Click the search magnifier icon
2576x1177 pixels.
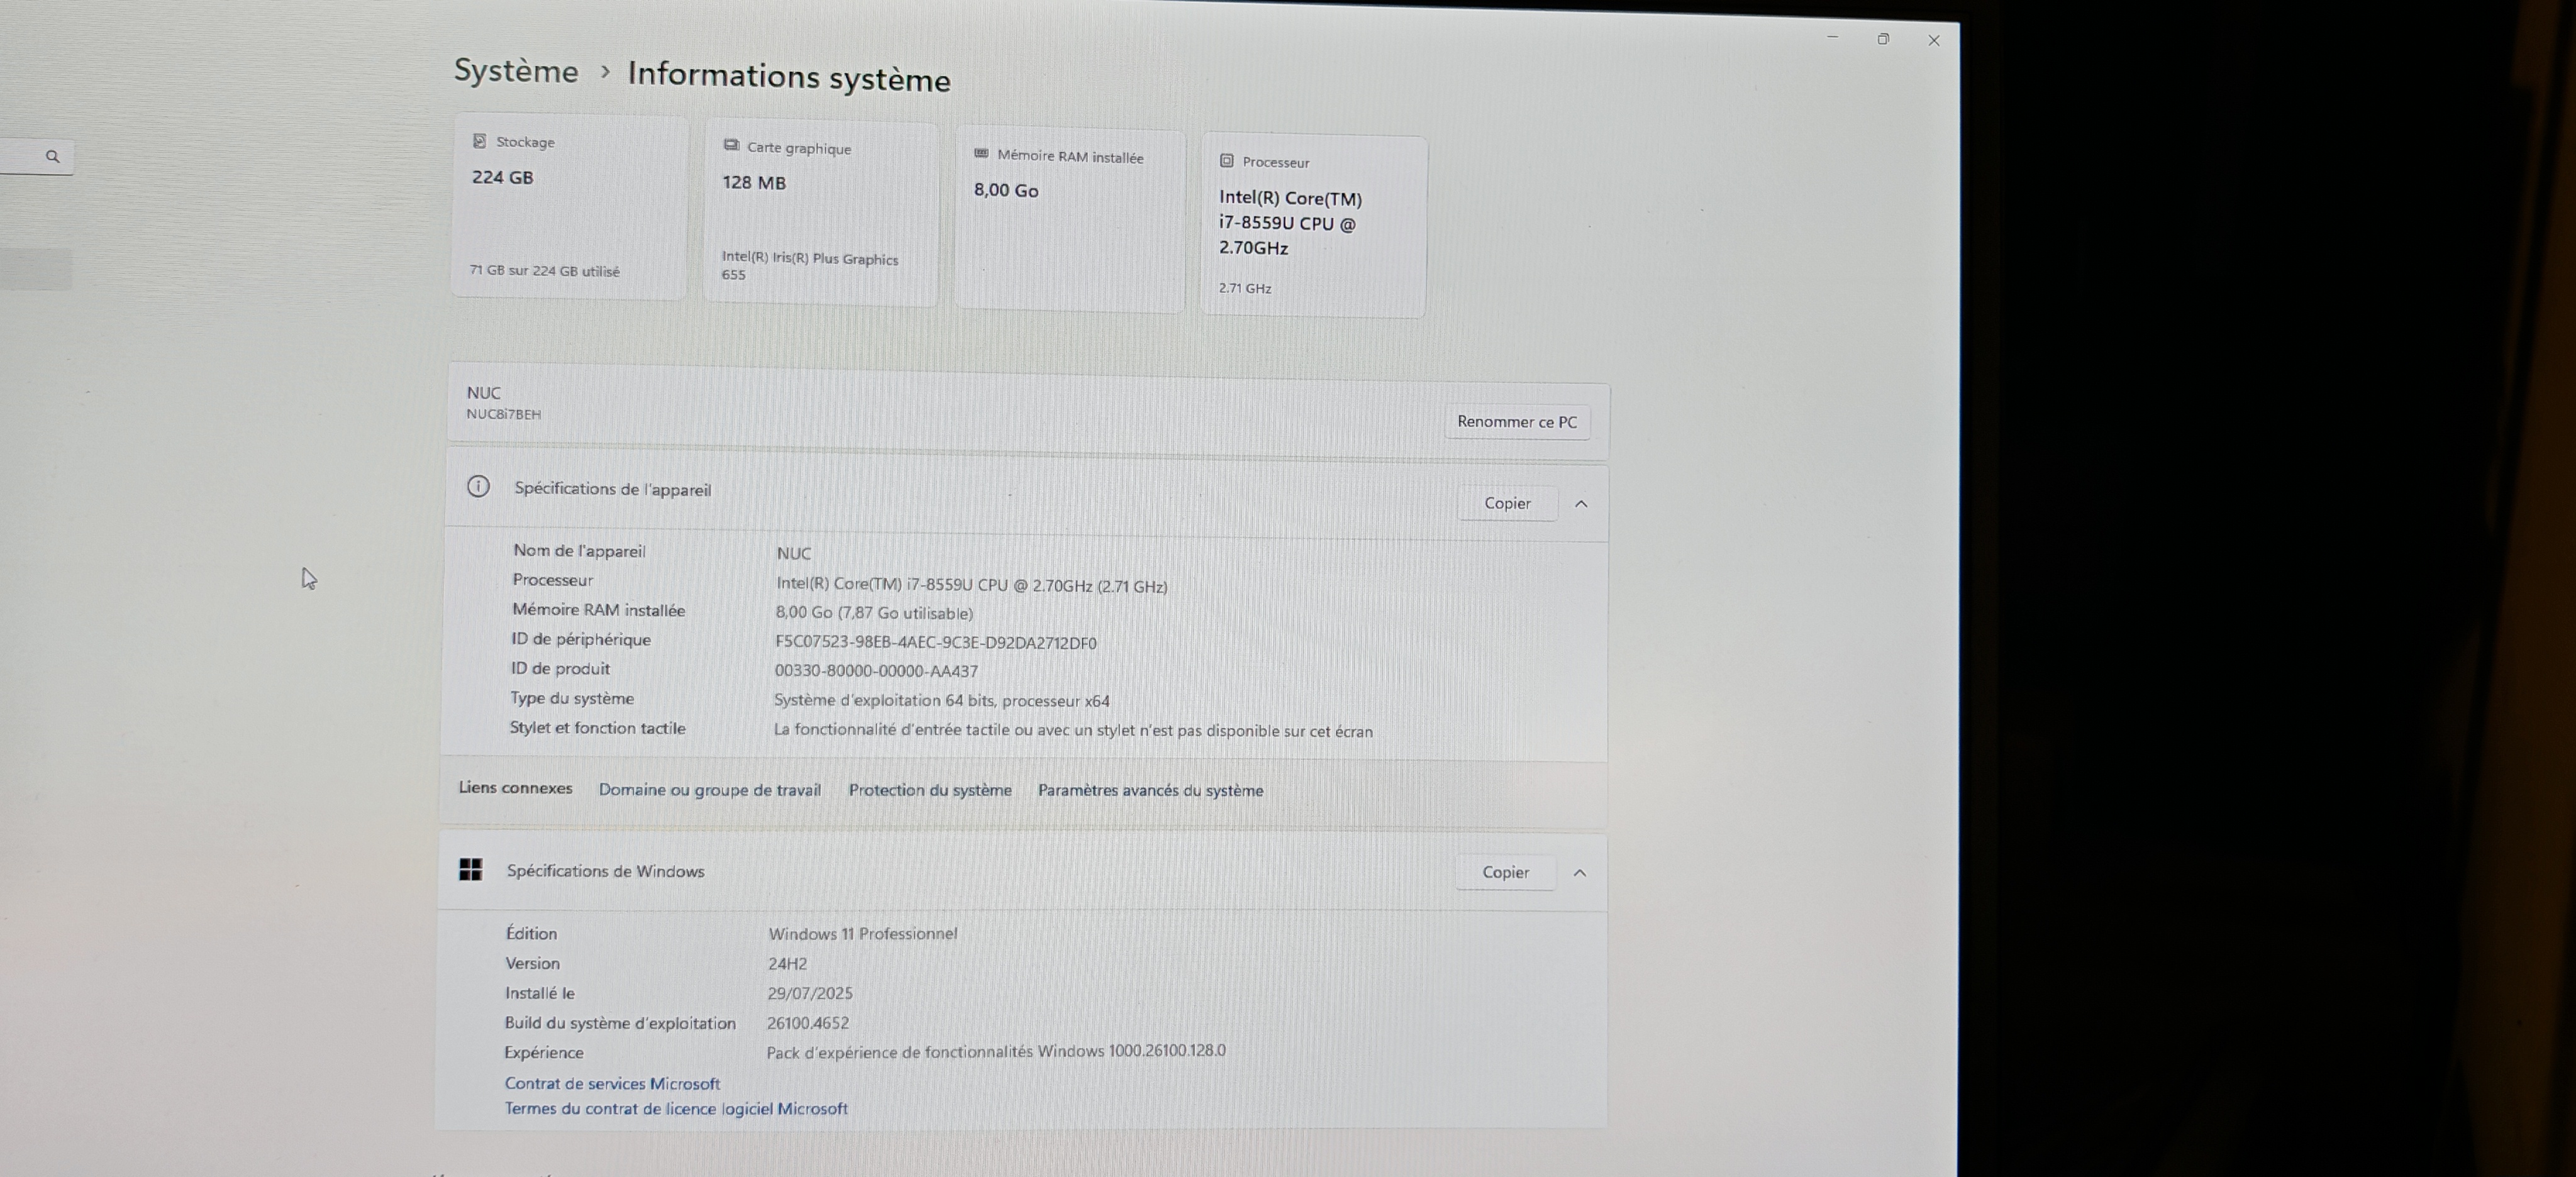pyautogui.click(x=53, y=156)
